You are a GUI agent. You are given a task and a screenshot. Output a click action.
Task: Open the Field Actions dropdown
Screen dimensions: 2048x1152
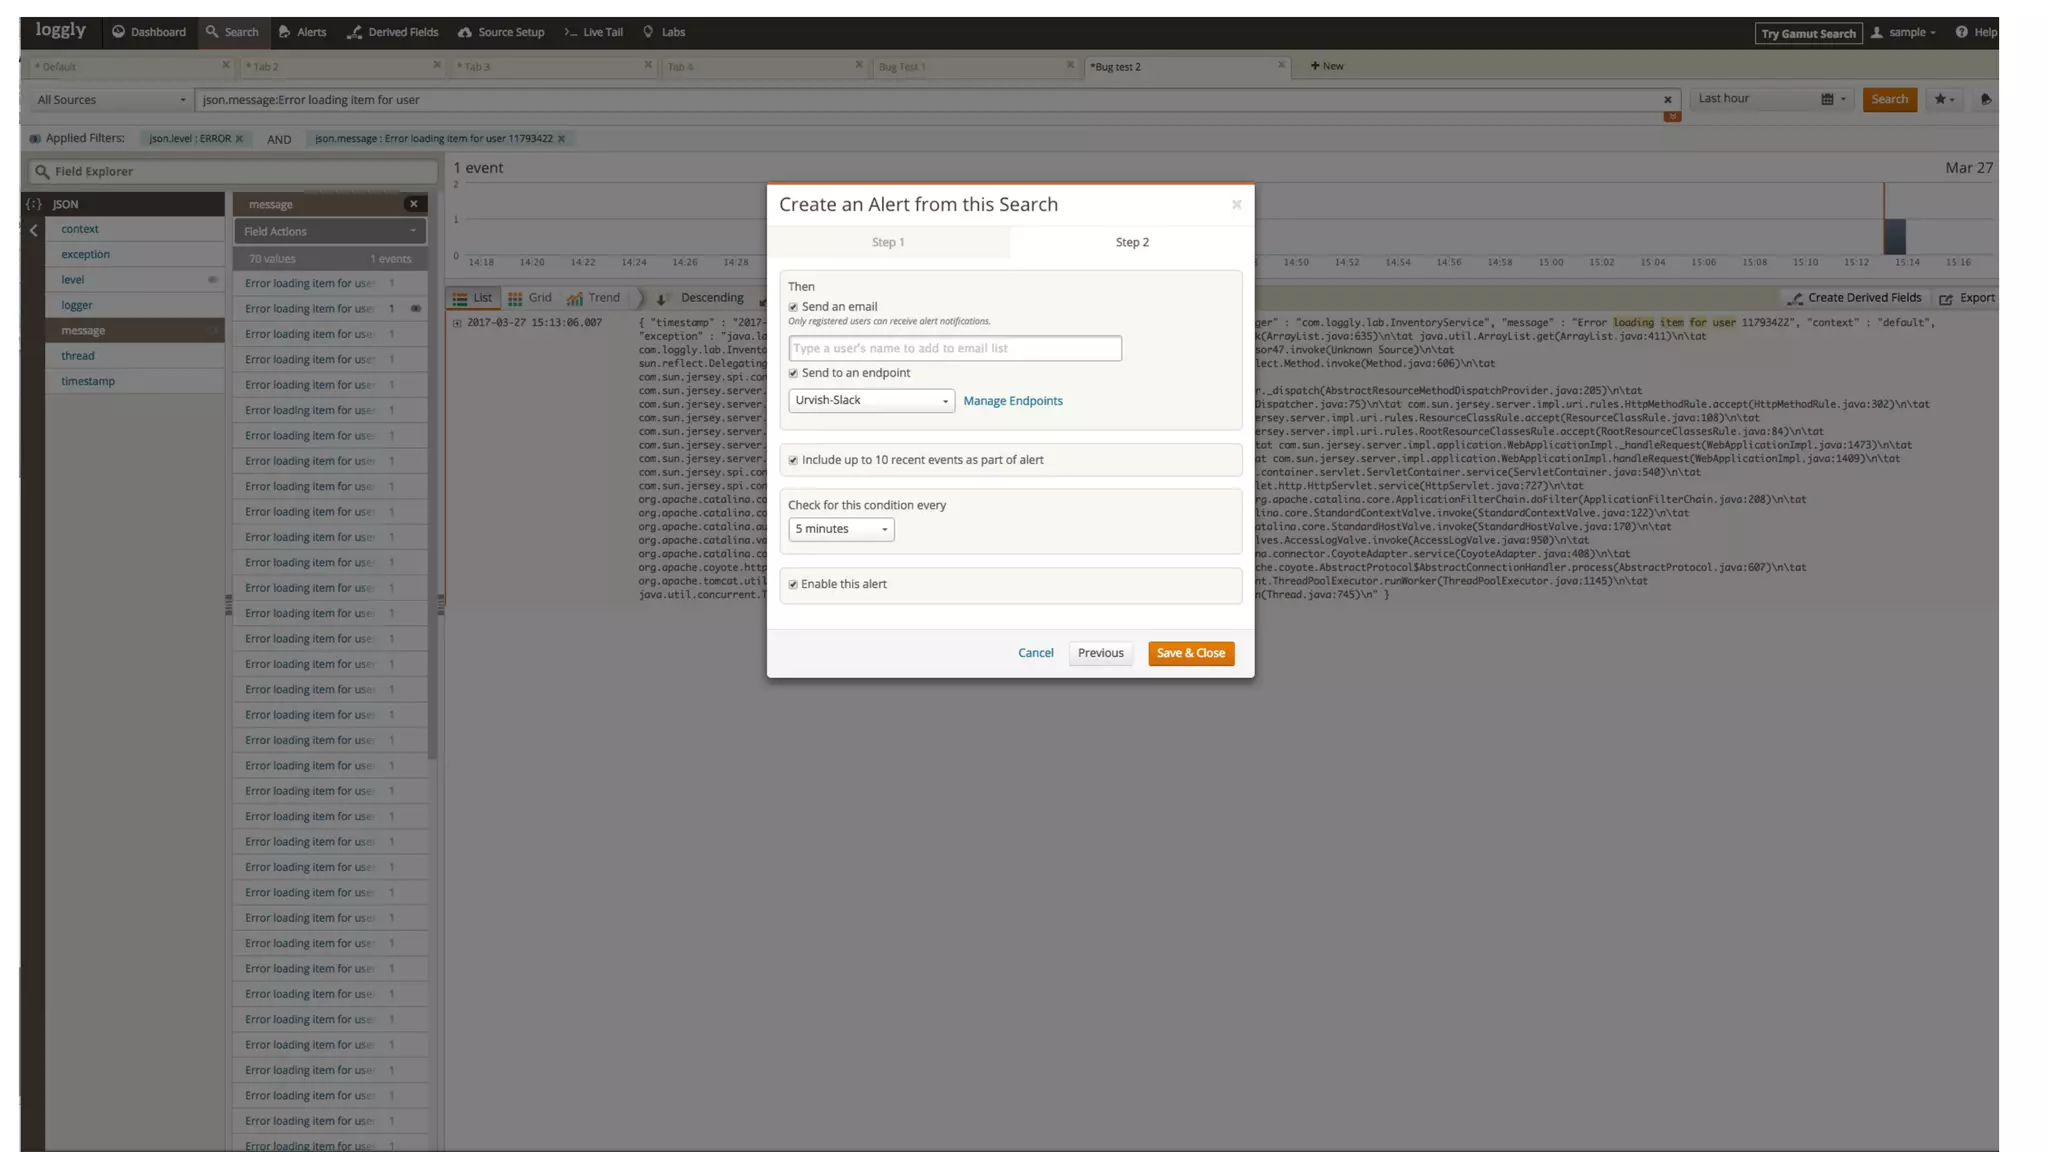click(329, 231)
